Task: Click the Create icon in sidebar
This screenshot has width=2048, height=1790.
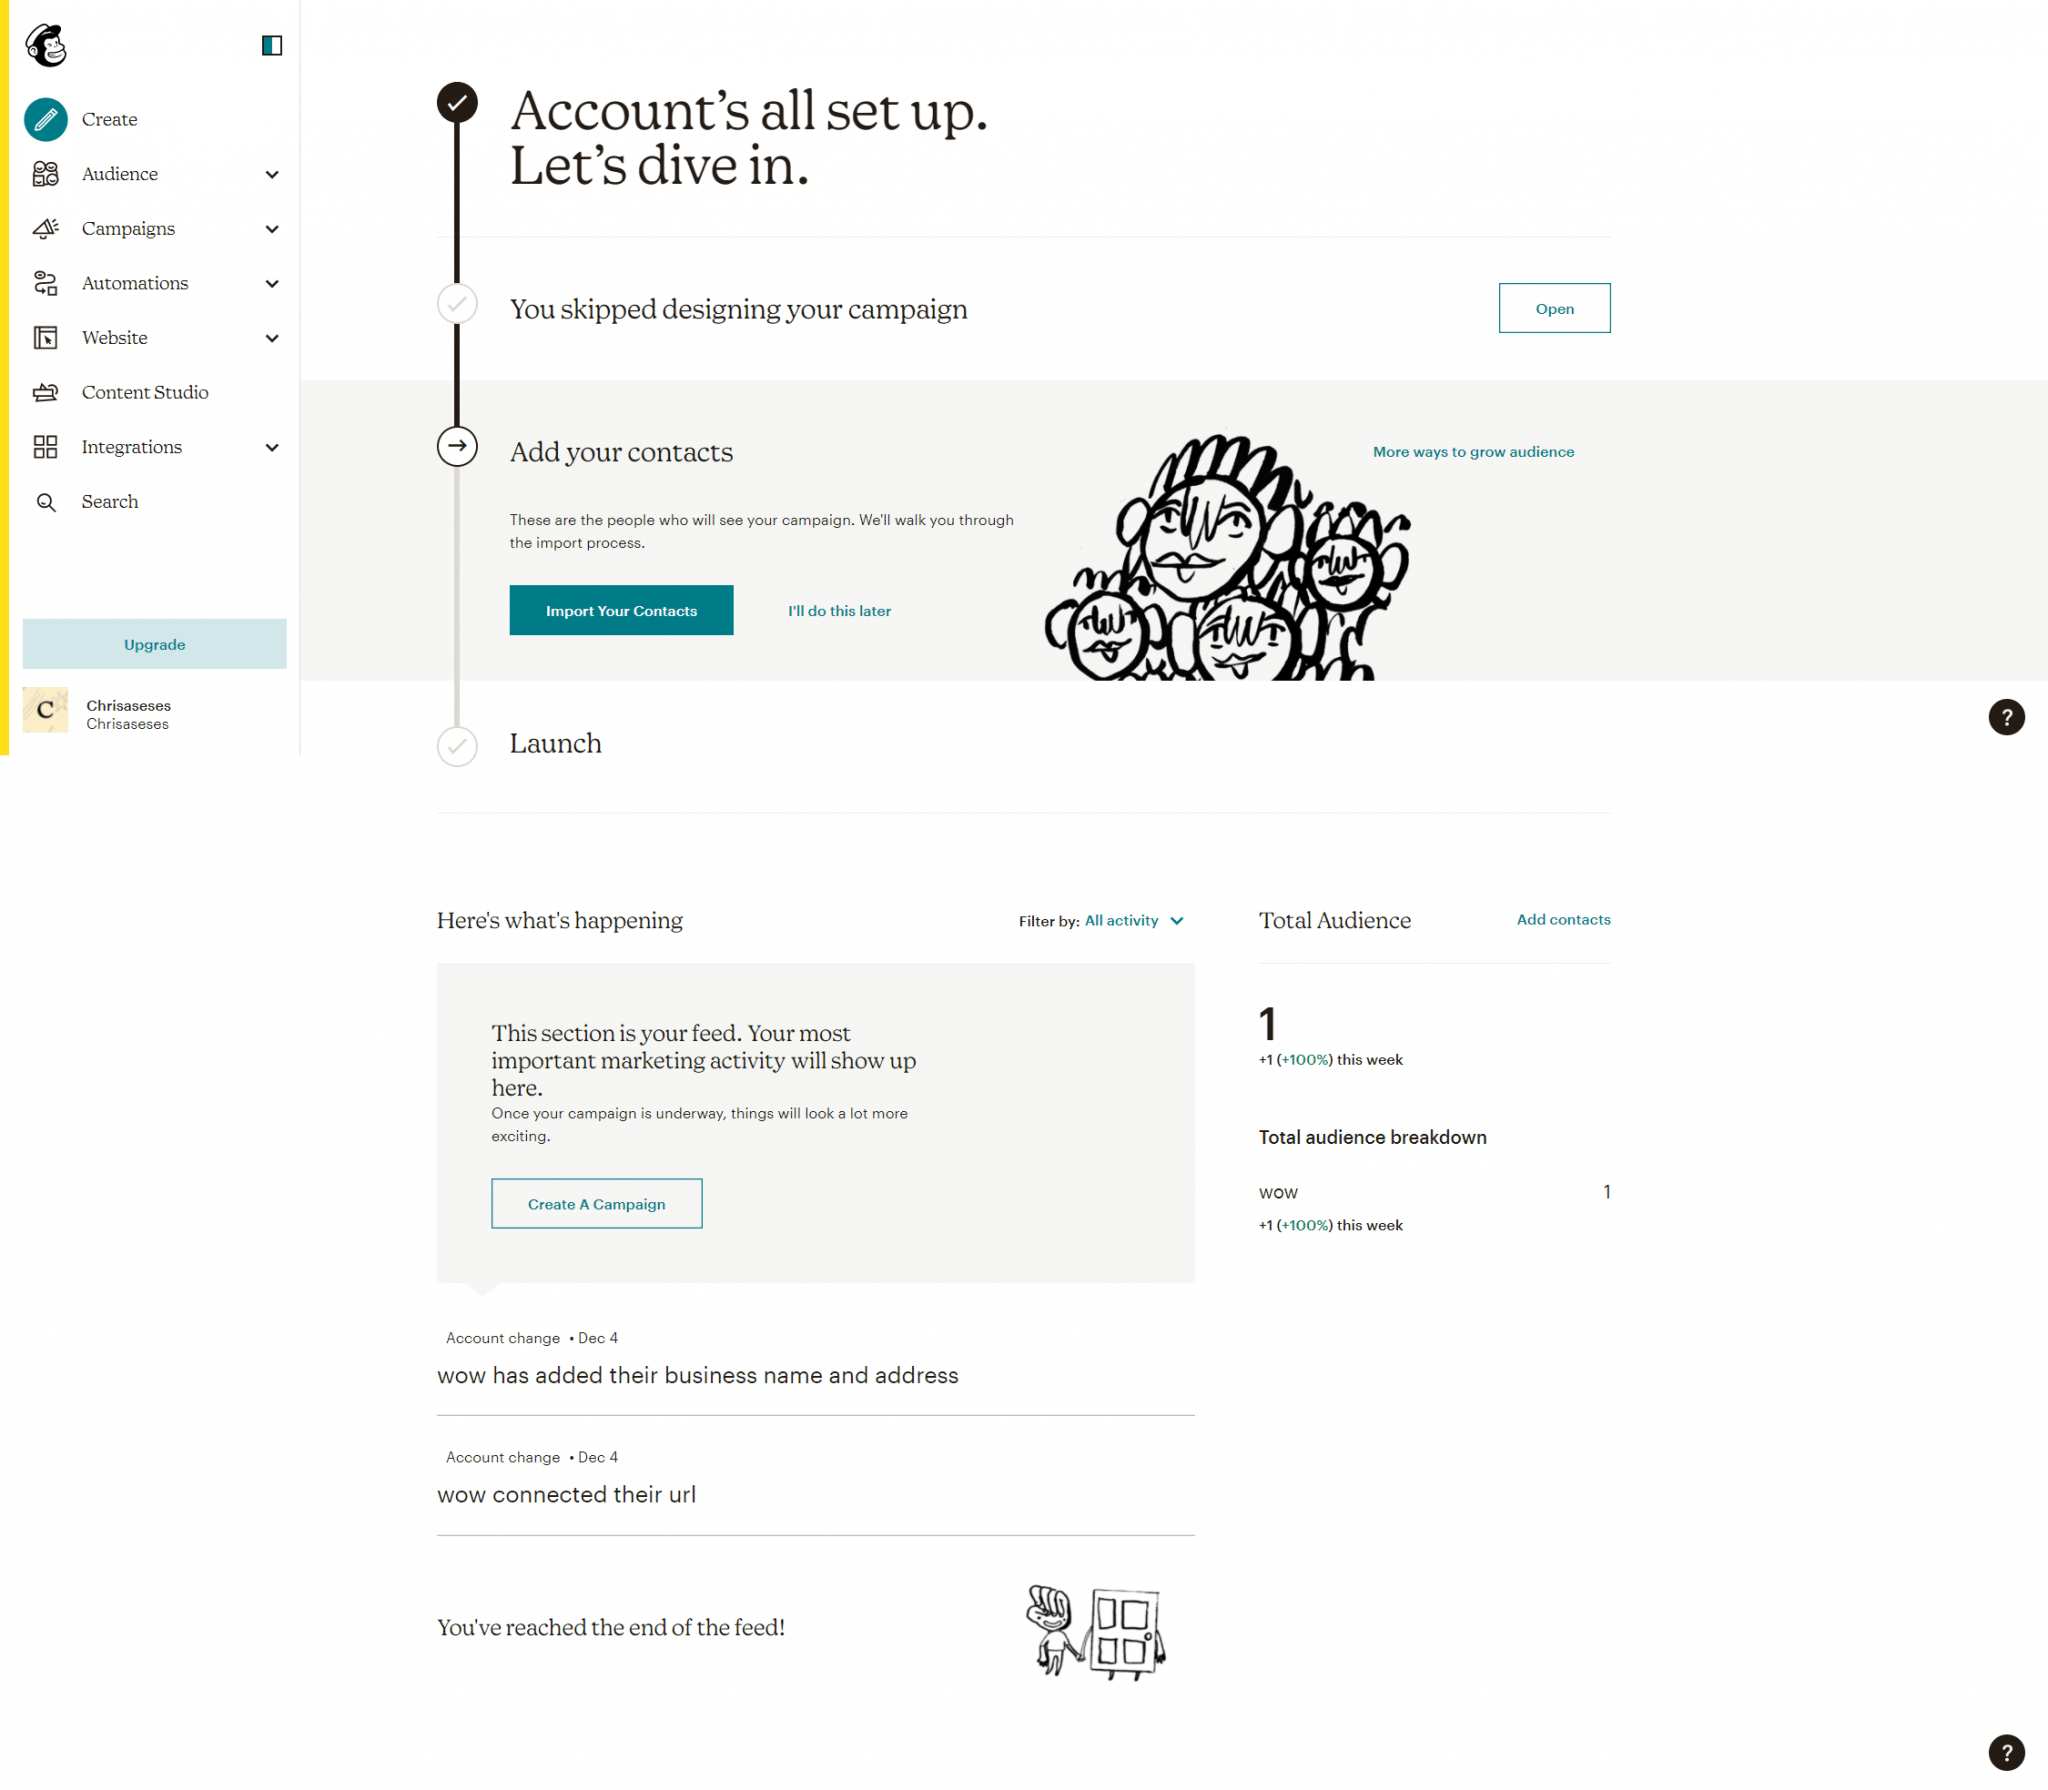Action: click(47, 118)
